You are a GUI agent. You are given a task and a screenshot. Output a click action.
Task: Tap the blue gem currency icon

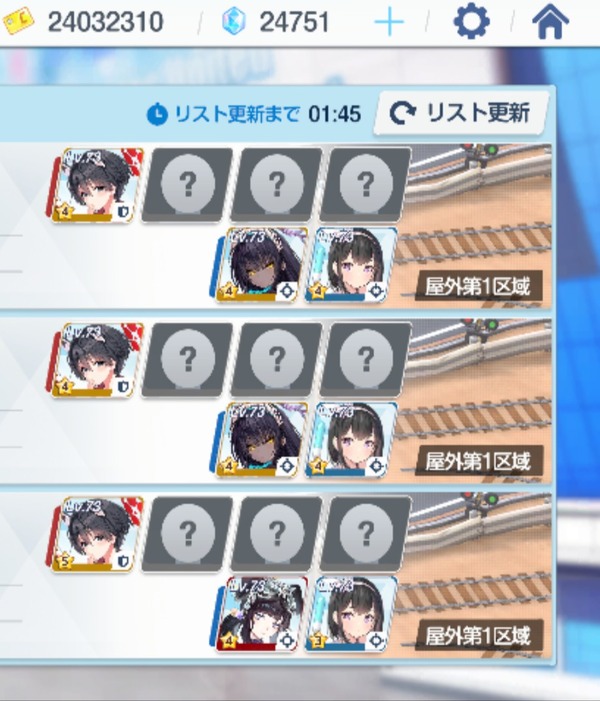(234, 21)
